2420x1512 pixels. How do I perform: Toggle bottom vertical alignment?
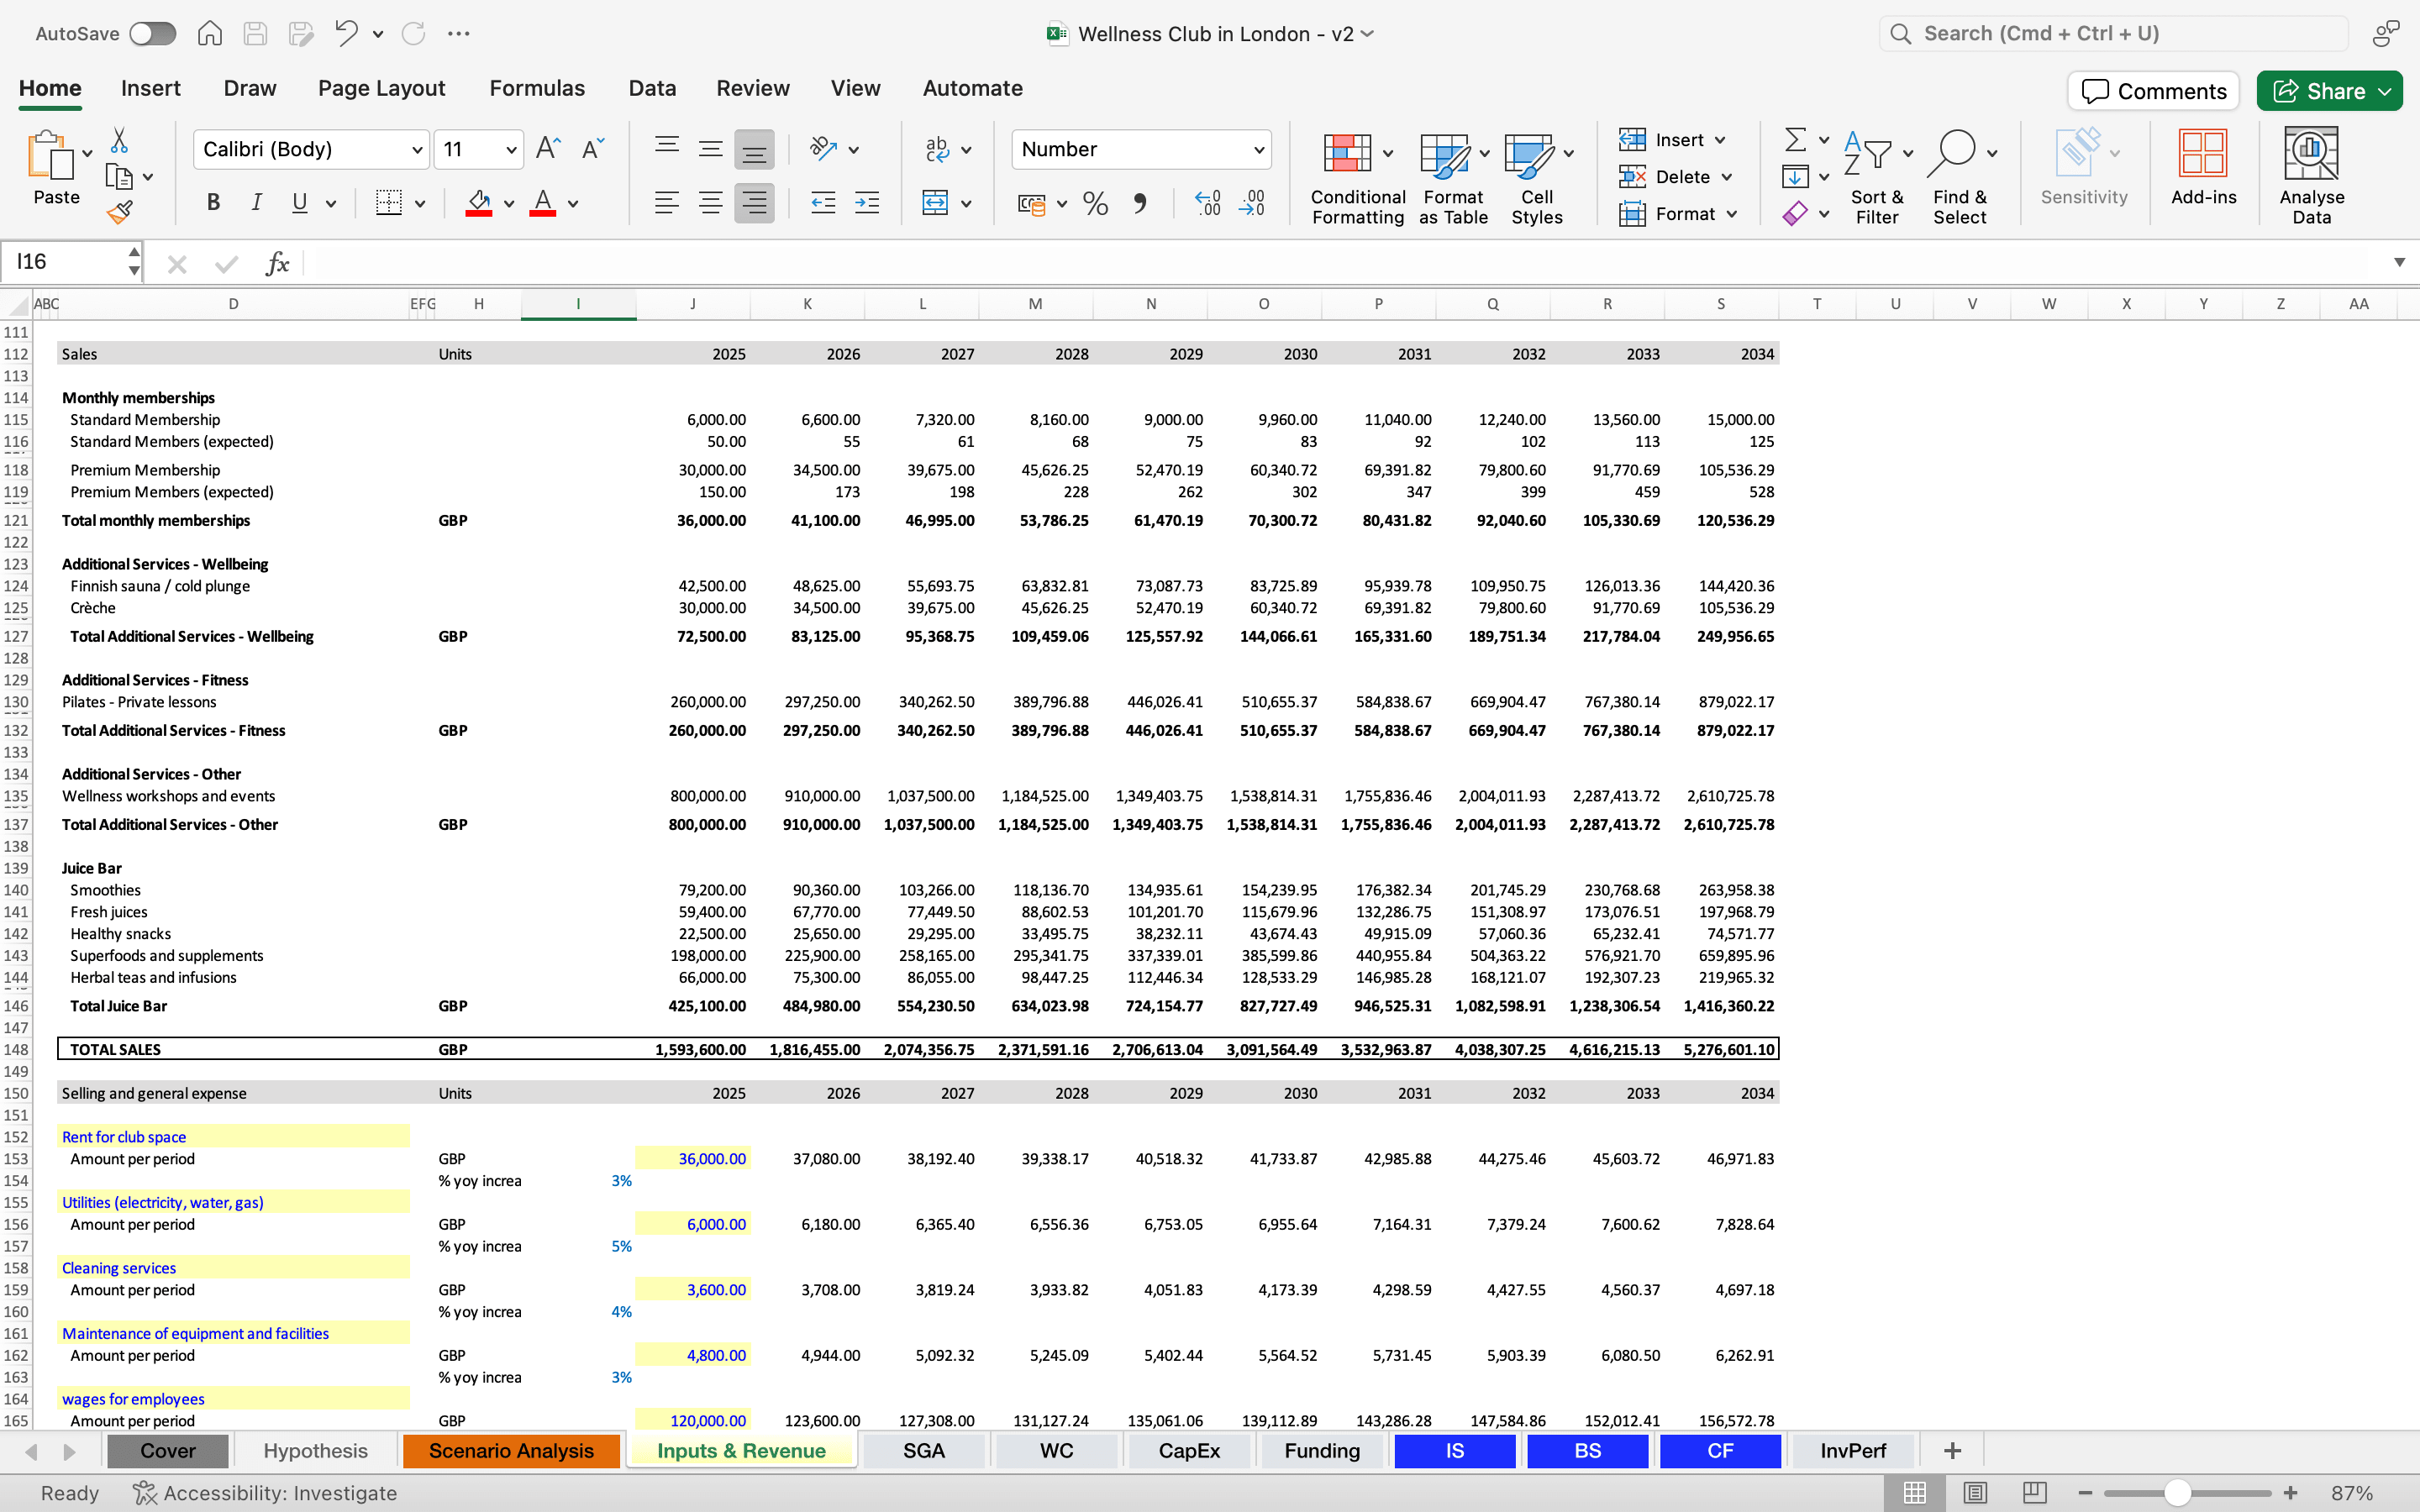tap(754, 149)
